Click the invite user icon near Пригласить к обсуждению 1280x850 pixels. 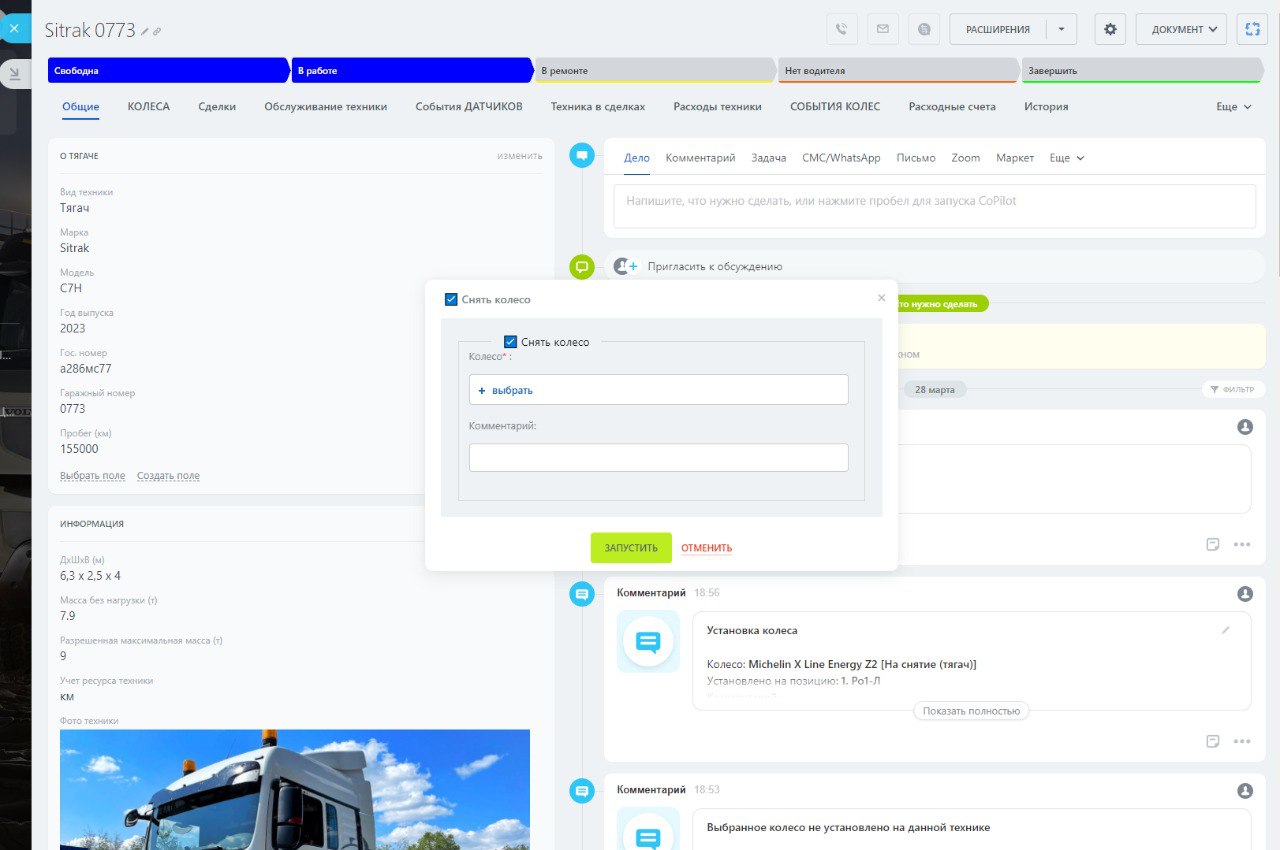point(625,266)
